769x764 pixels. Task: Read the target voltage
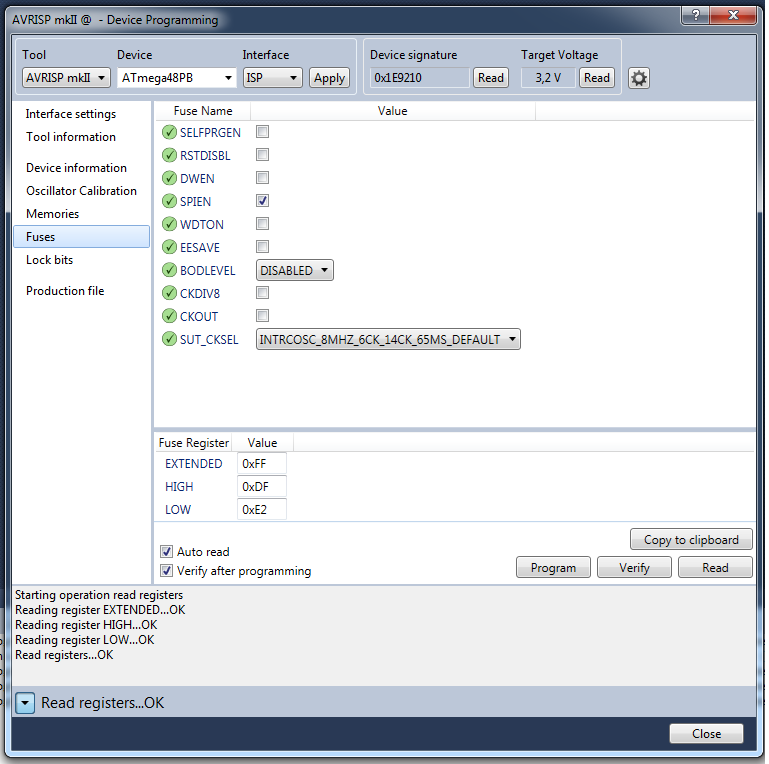pos(597,78)
